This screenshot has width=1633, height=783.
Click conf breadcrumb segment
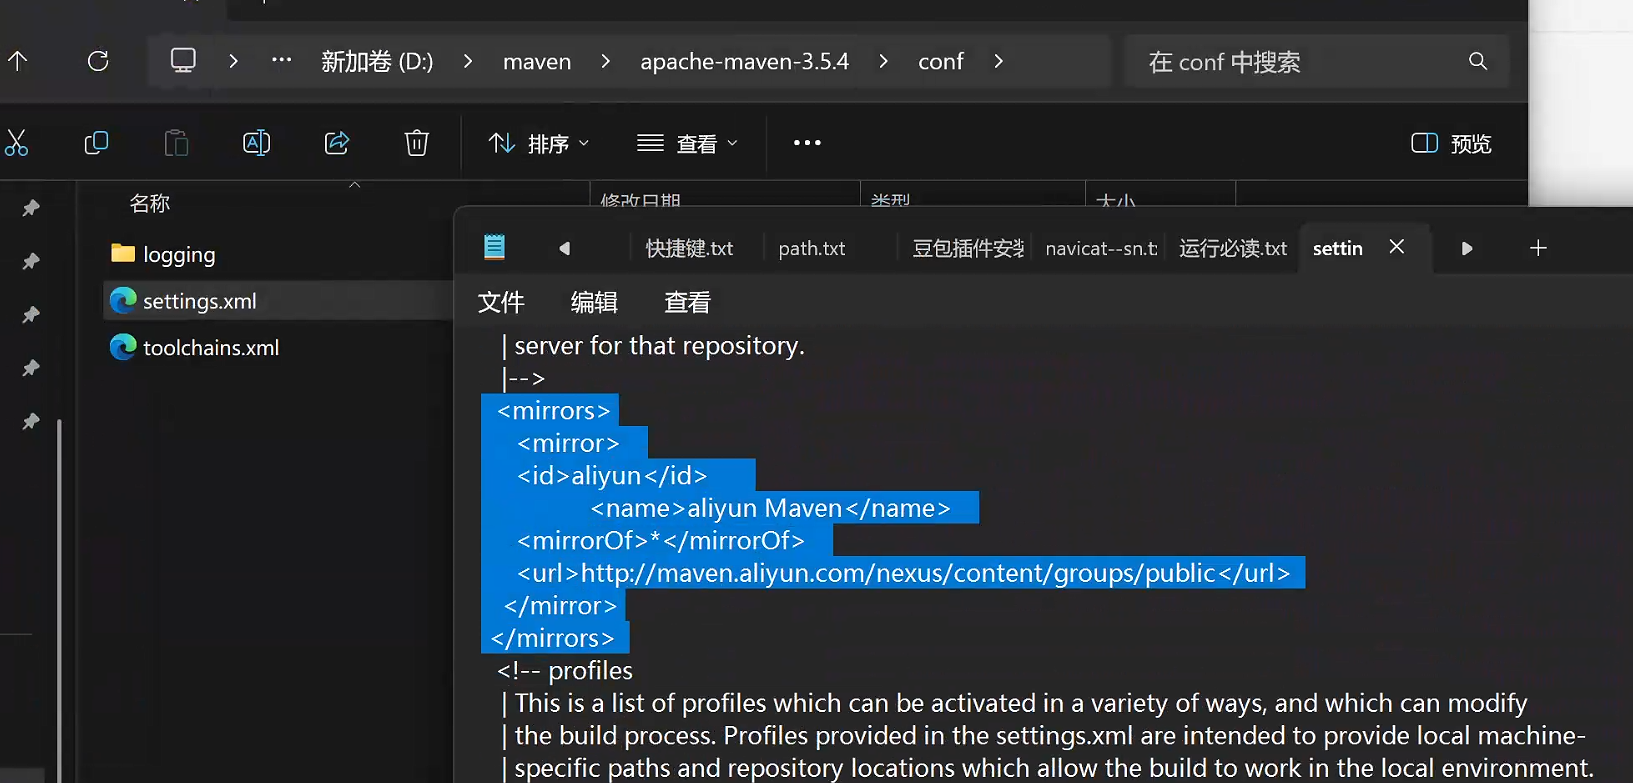coord(941,61)
